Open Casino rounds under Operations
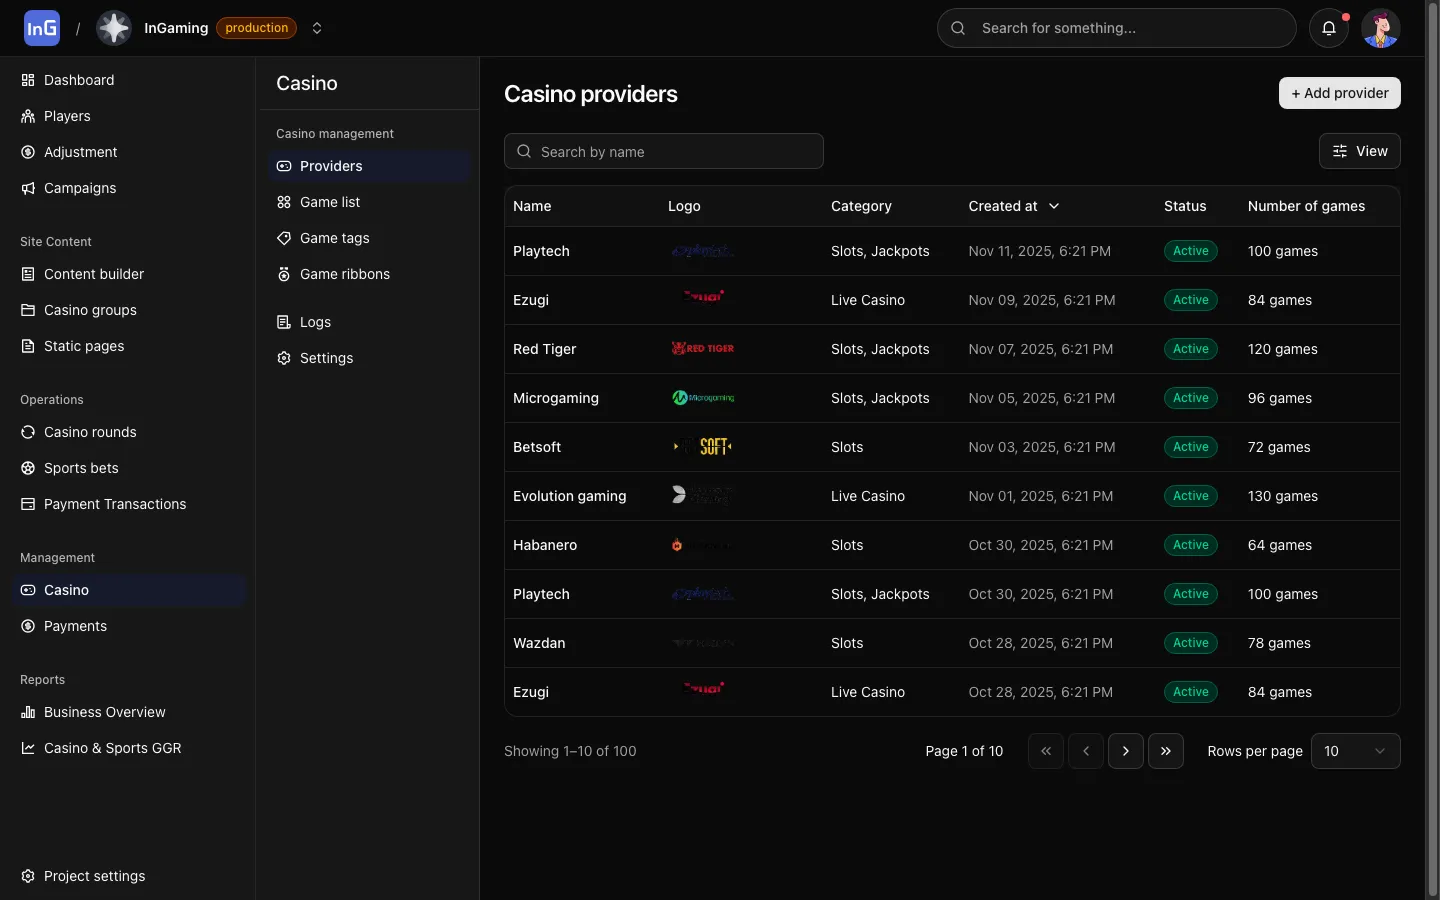 89,432
